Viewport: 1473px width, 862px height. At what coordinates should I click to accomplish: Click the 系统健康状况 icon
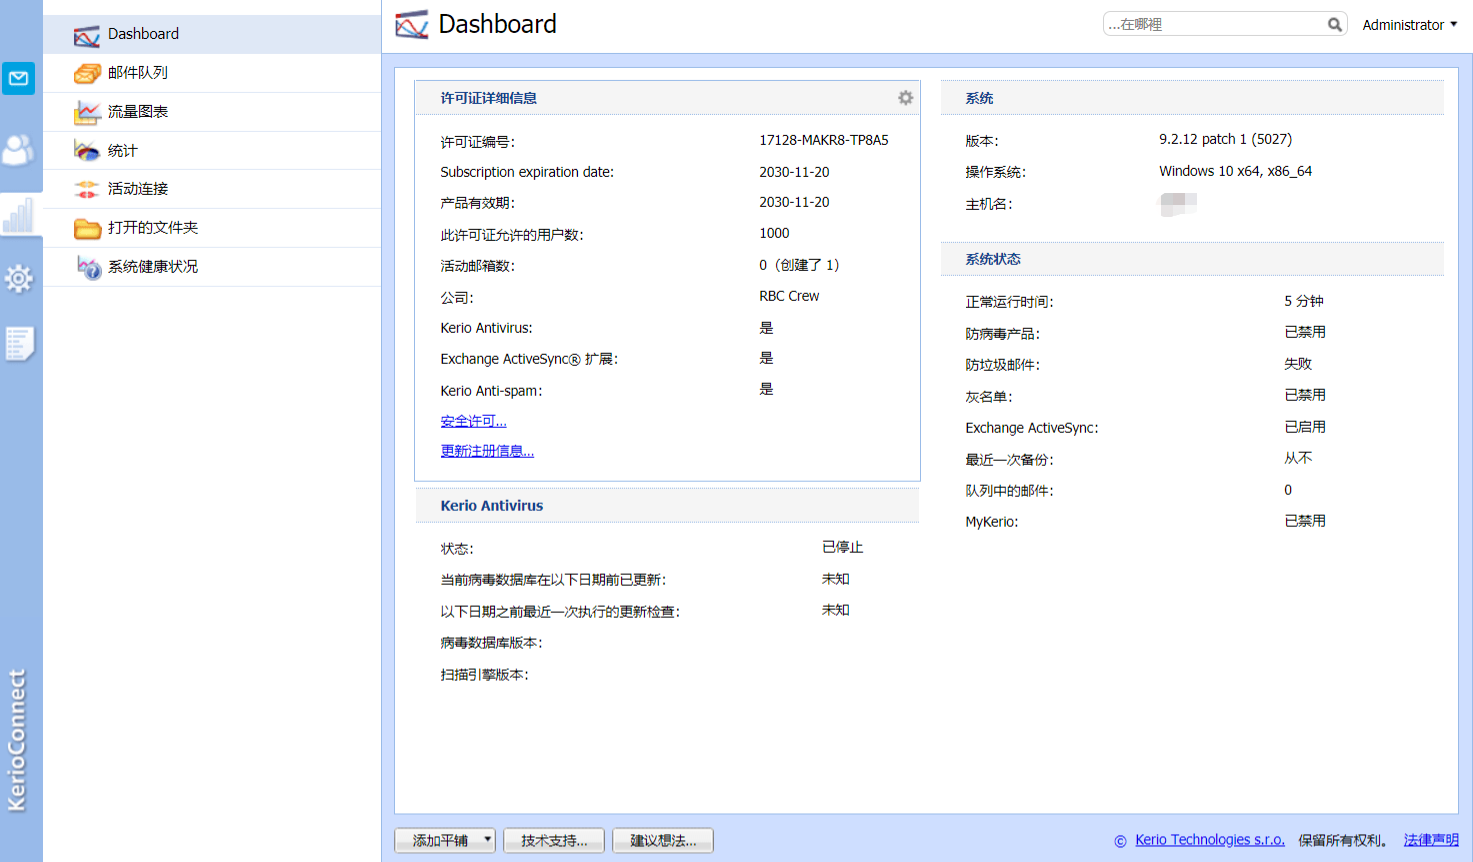[x=88, y=267]
